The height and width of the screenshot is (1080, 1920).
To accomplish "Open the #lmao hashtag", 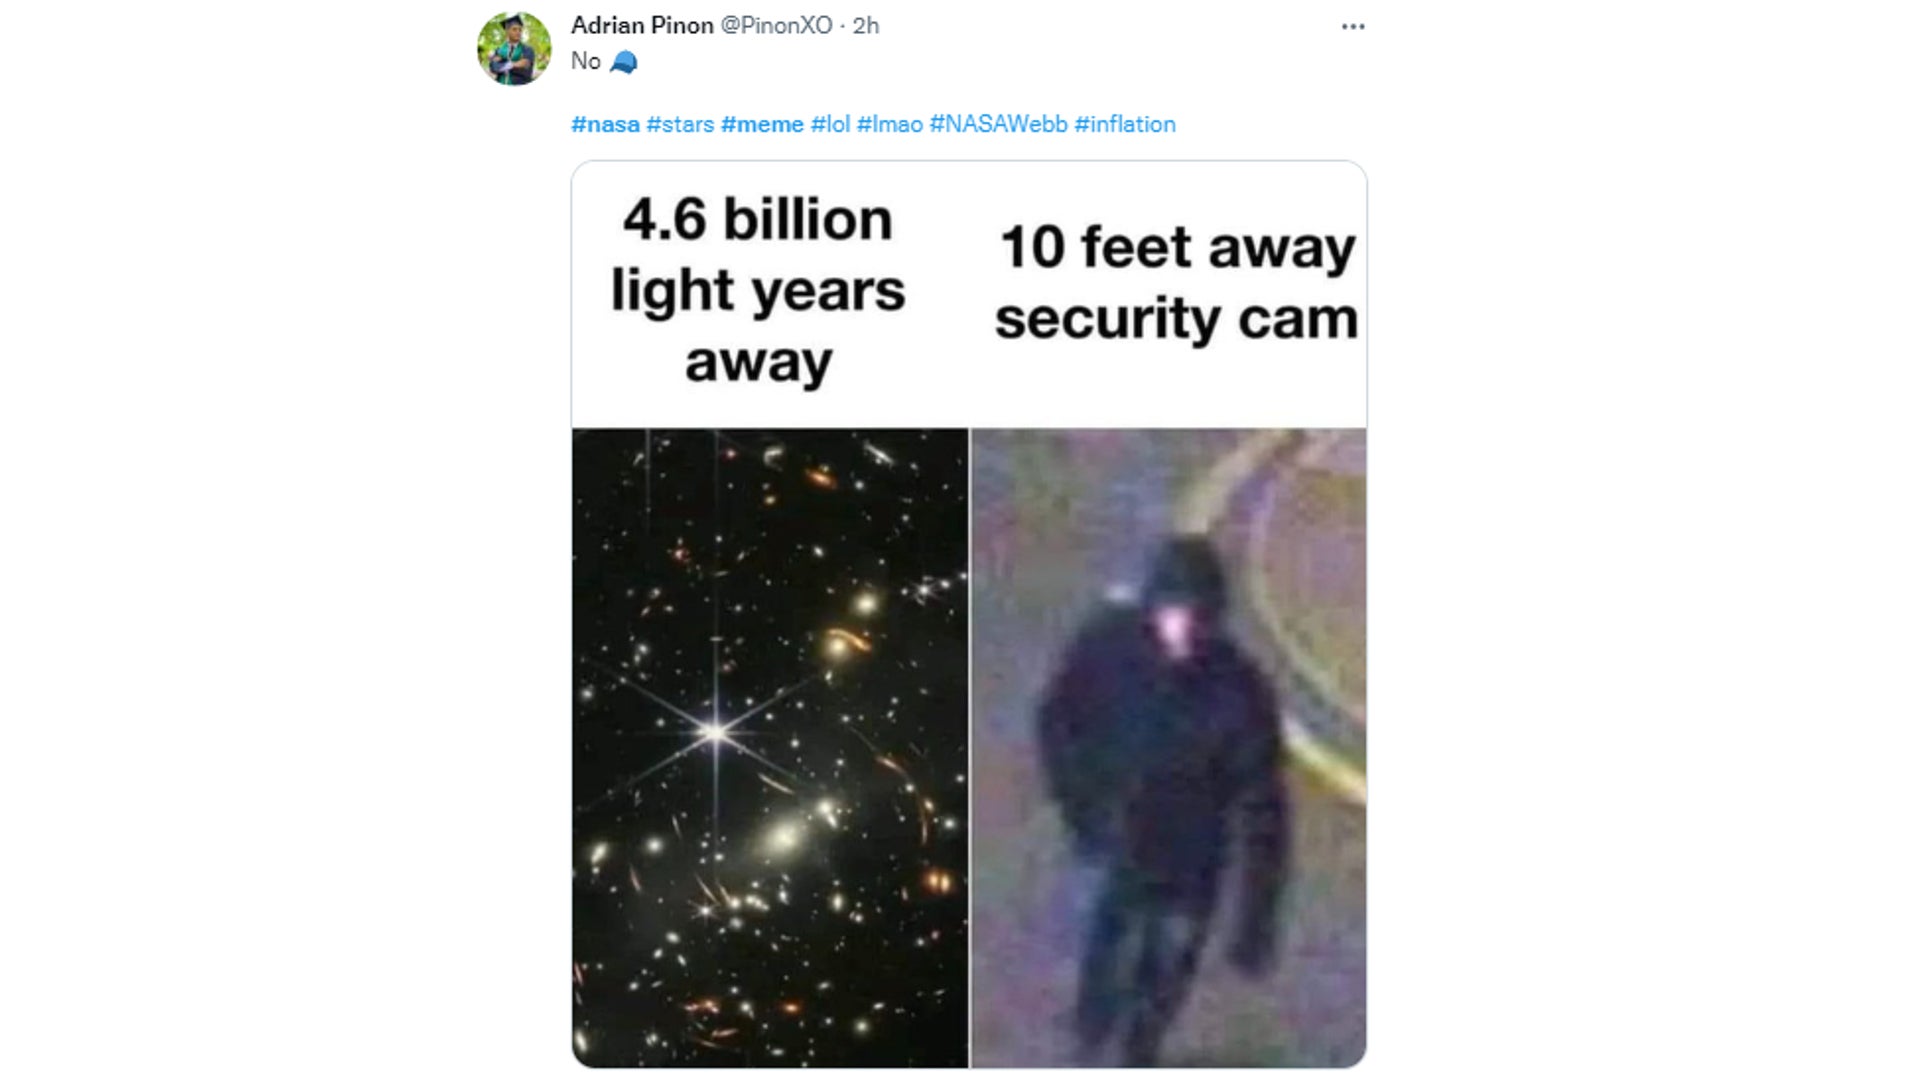I will [x=890, y=124].
